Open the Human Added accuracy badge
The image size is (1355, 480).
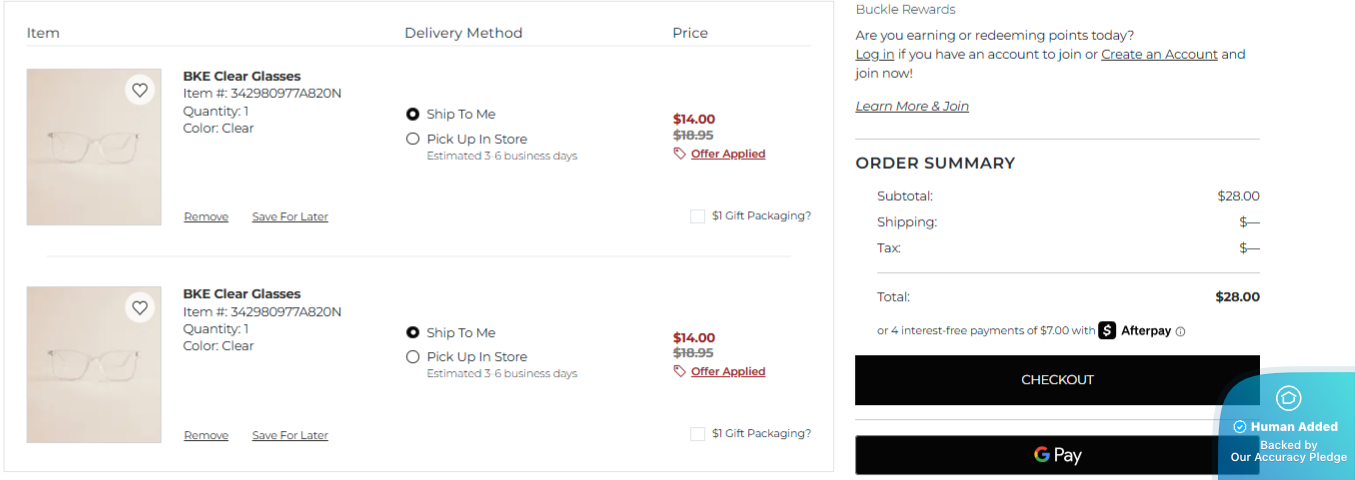tap(1288, 426)
